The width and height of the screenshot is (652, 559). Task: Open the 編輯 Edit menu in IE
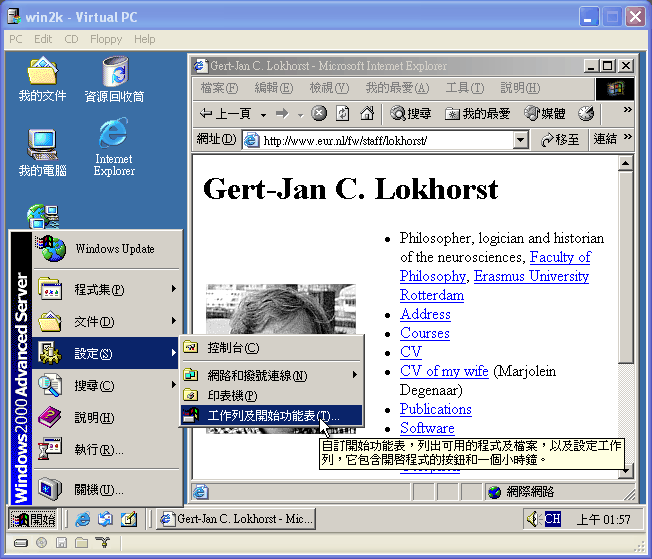pos(274,88)
